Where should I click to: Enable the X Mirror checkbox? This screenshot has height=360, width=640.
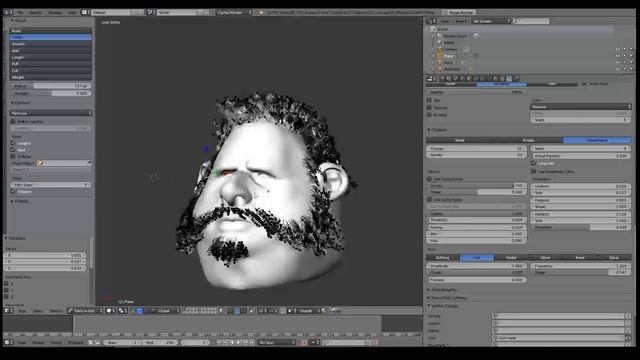click(x=13, y=156)
